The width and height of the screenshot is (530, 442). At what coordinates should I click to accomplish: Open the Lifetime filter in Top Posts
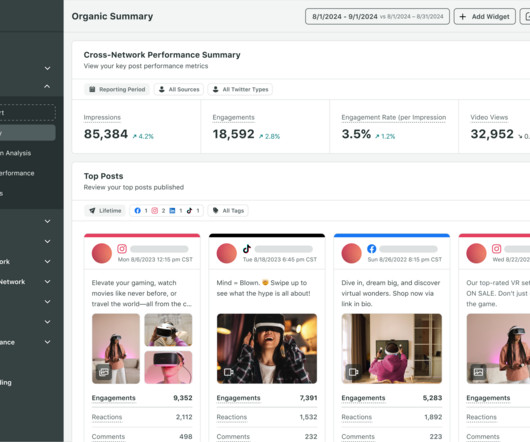[x=105, y=211]
